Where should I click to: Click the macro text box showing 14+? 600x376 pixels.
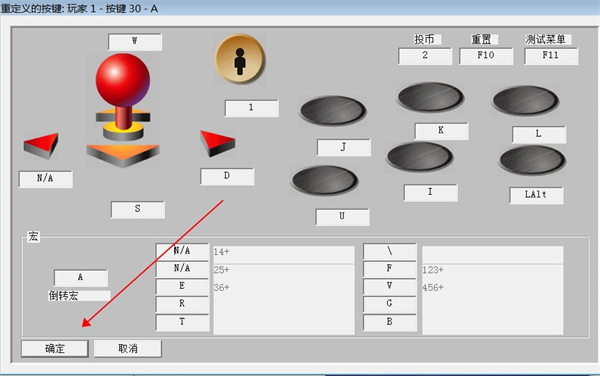coord(284,254)
